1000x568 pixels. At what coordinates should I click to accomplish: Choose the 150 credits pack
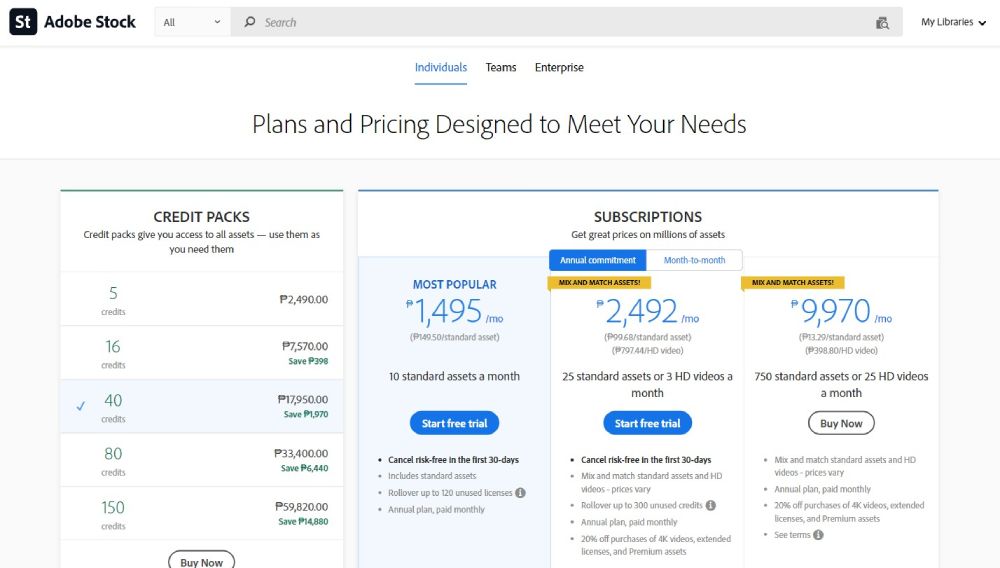point(201,514)
